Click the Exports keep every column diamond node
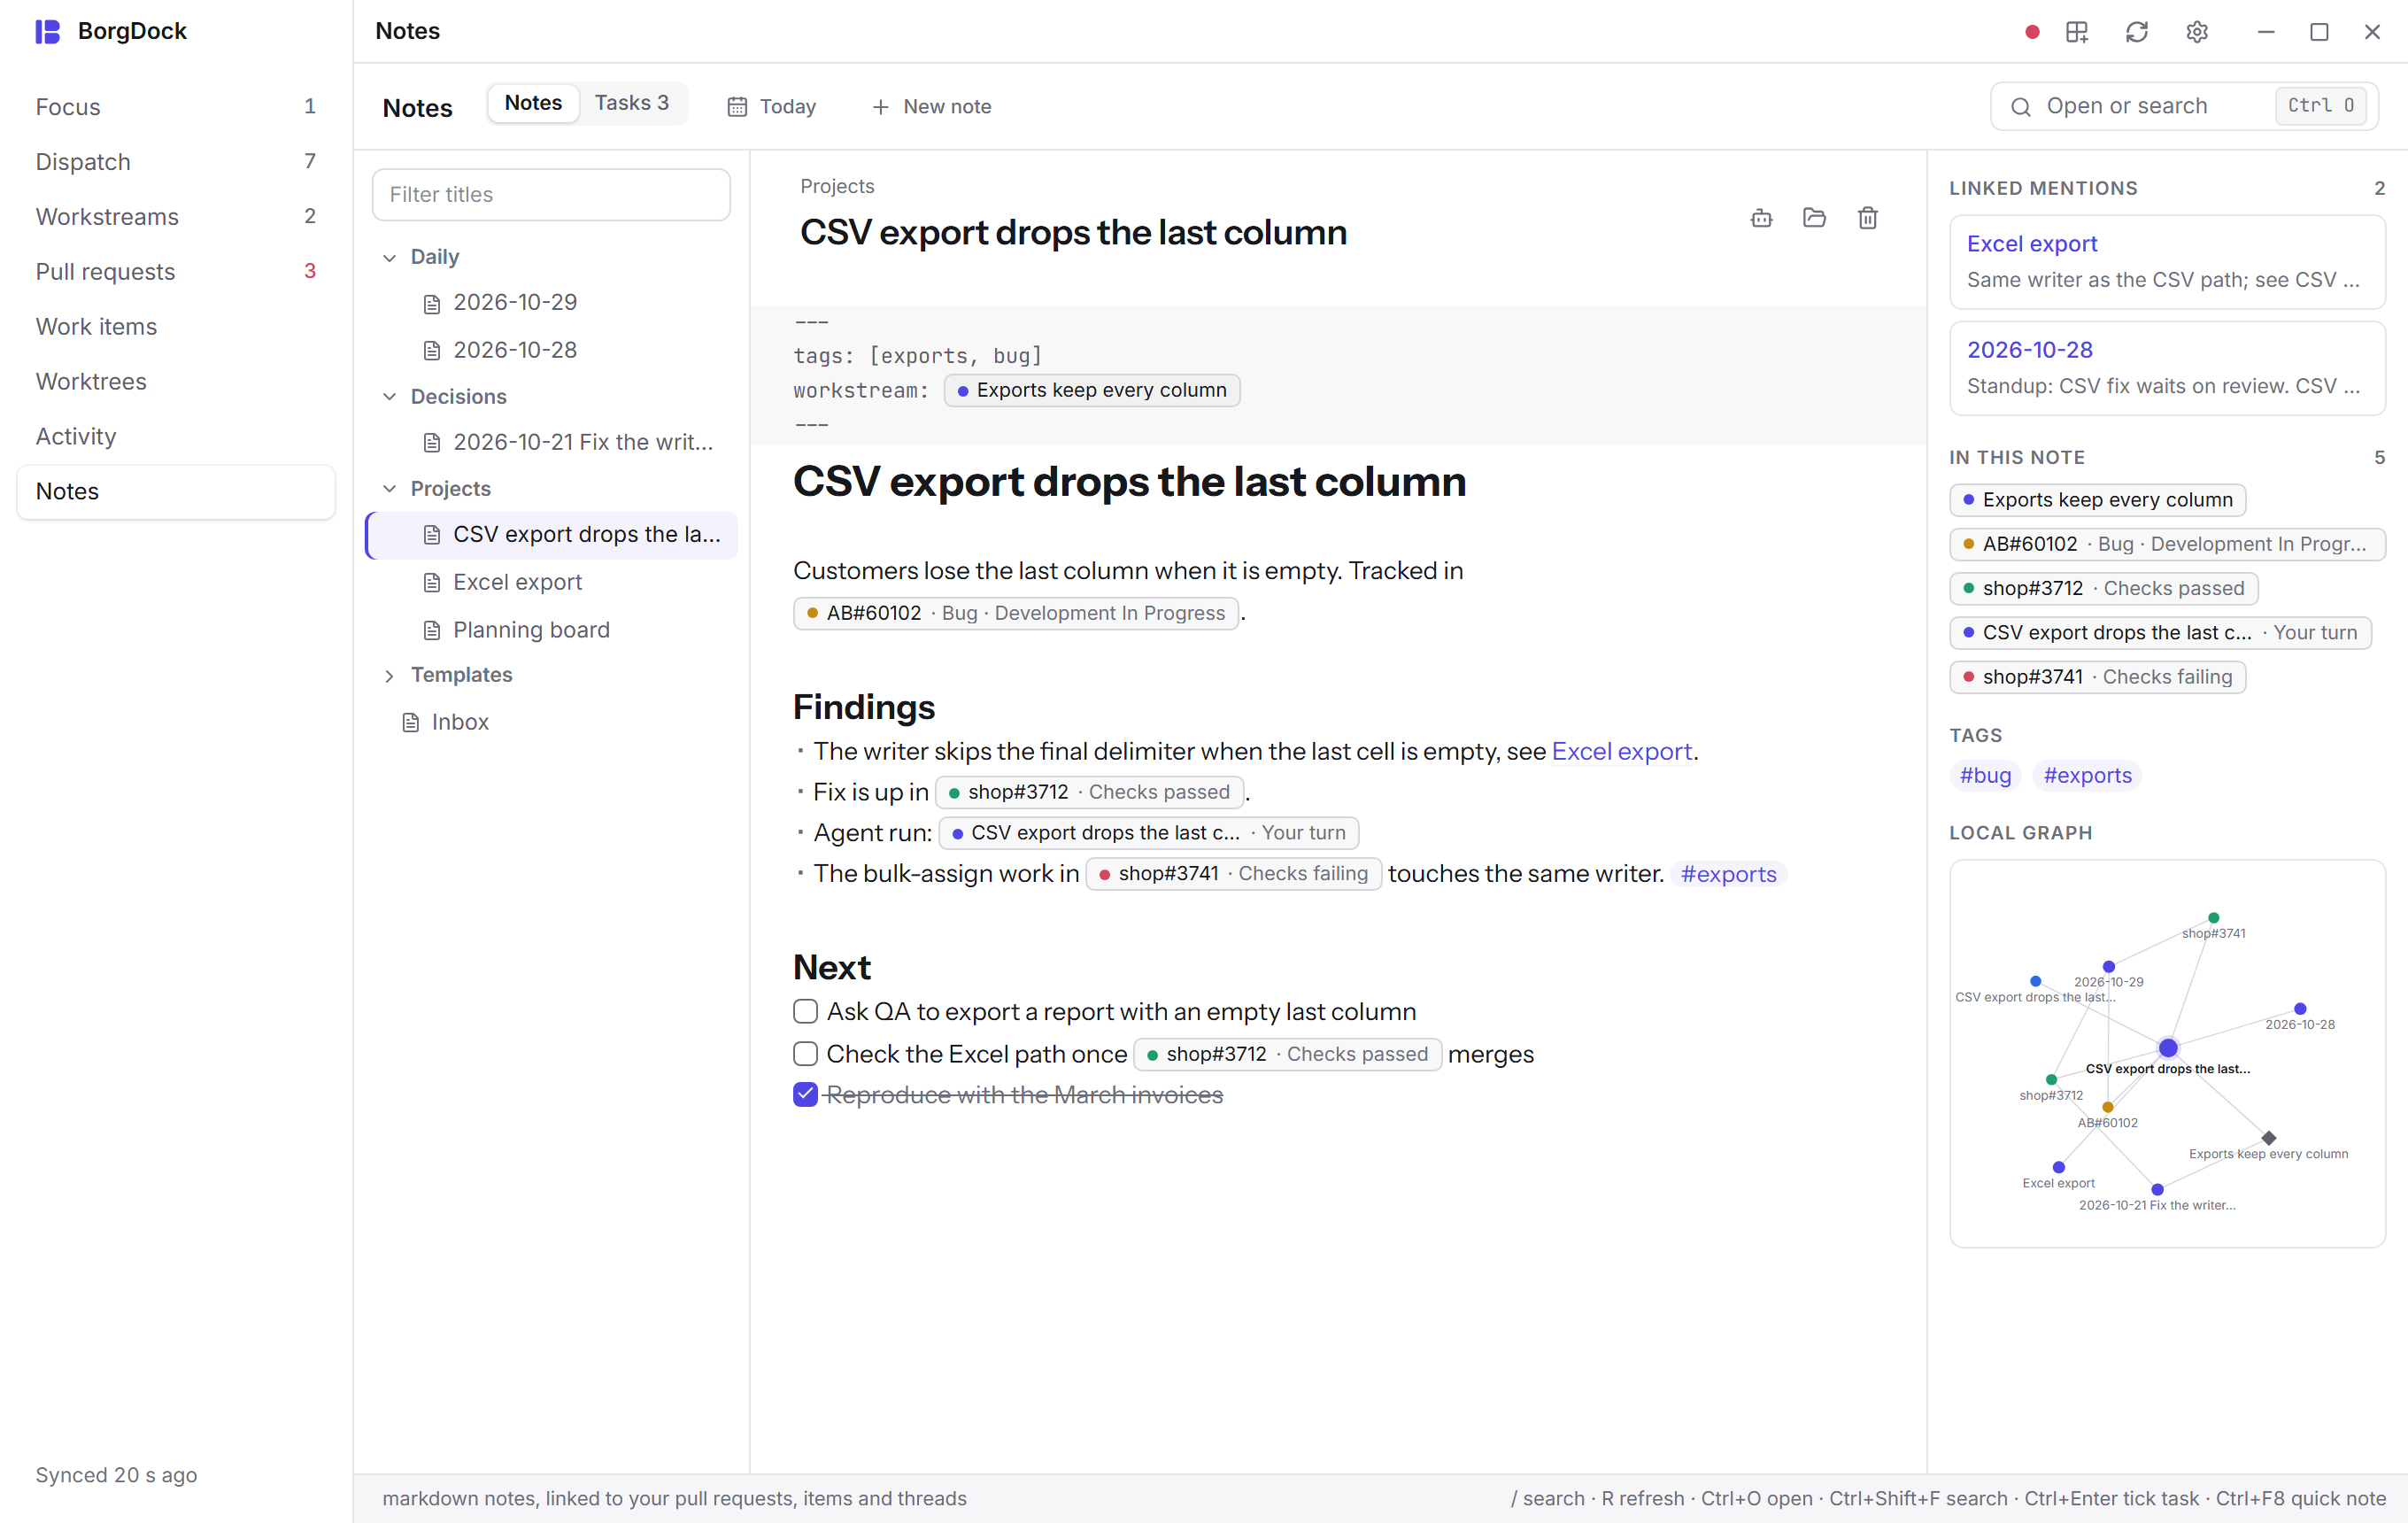Screen dimensions: 2408x1523 [2268, 1138]
